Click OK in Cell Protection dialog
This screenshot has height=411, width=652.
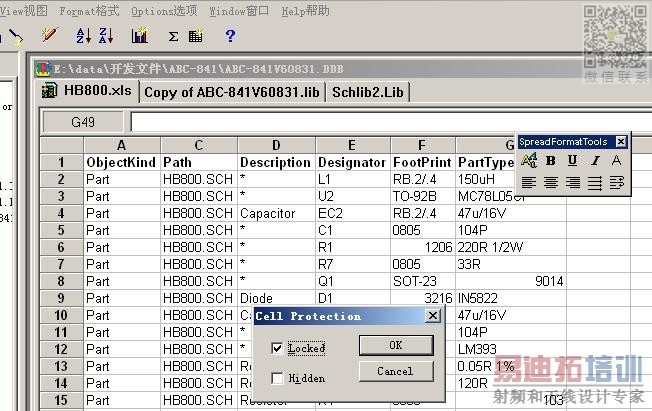point(396,345)
